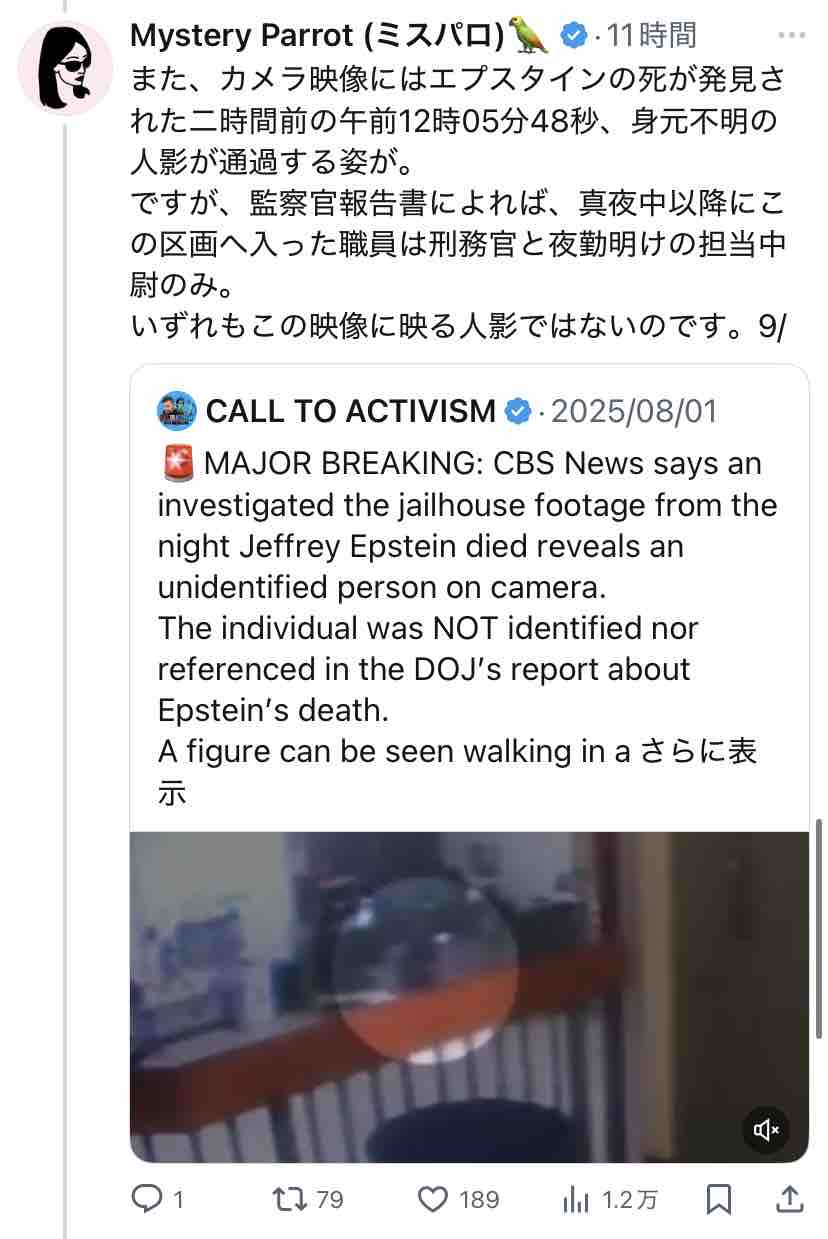Like the post with heart icon

[434, 1198]
